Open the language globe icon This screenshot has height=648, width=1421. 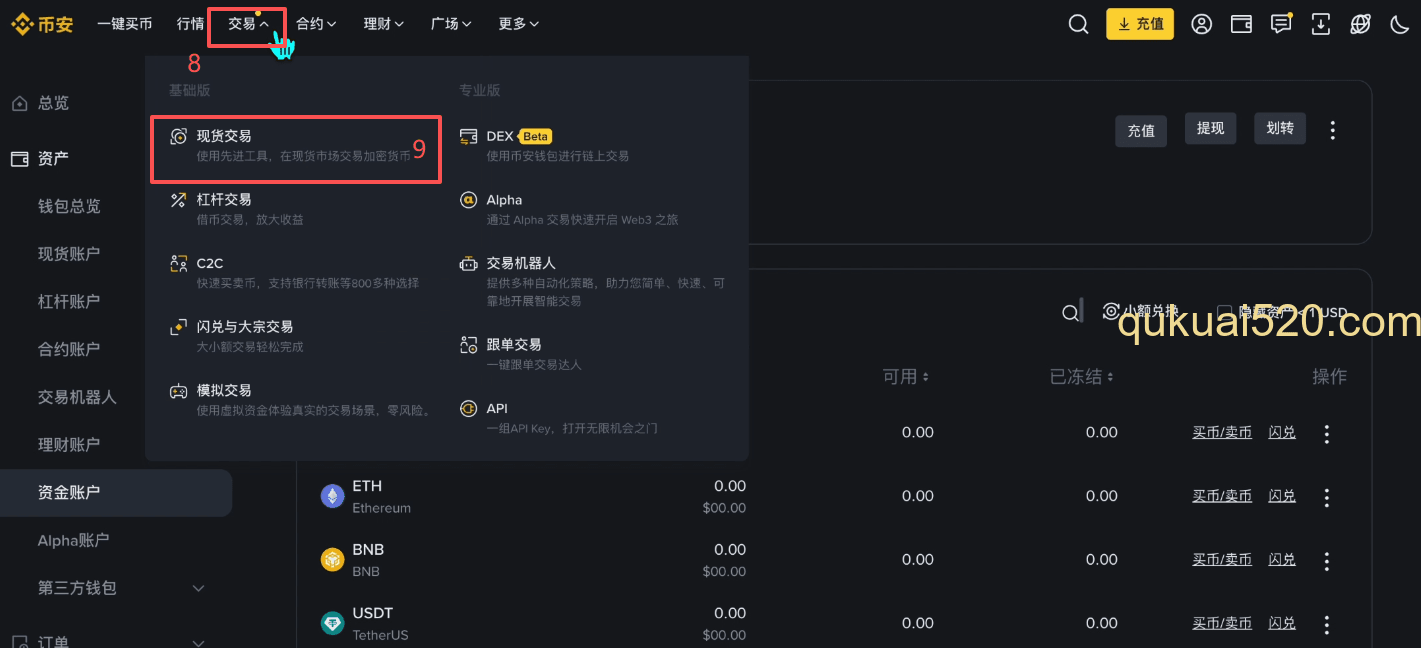[x=1360, y=24]
